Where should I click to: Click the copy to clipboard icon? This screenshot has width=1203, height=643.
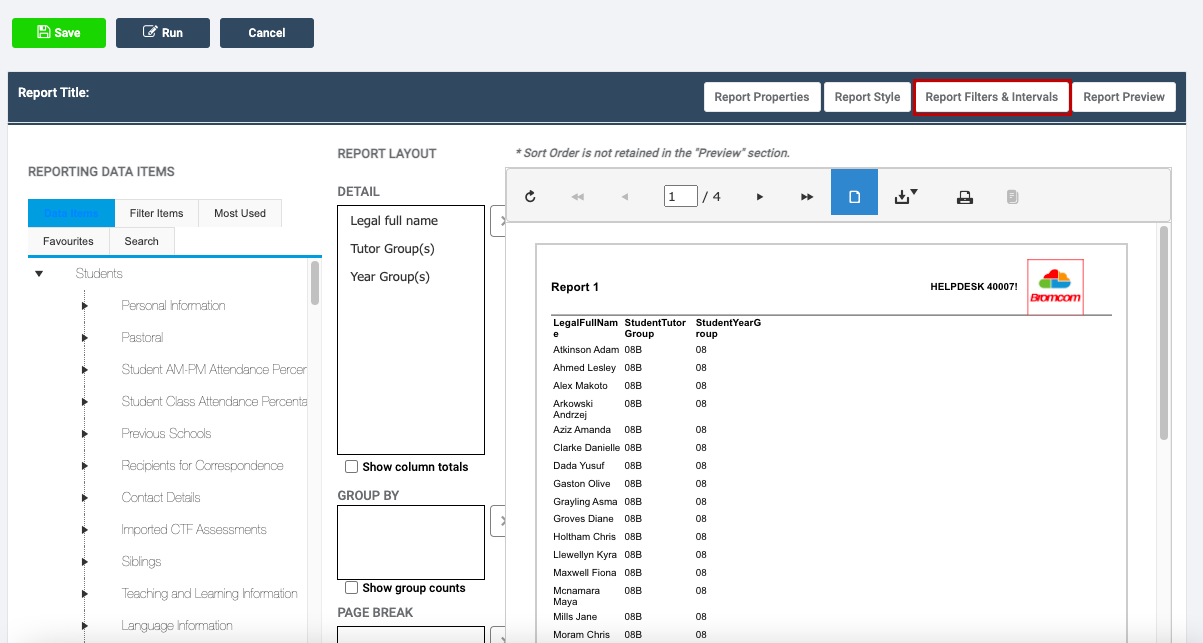point(1012,196)
